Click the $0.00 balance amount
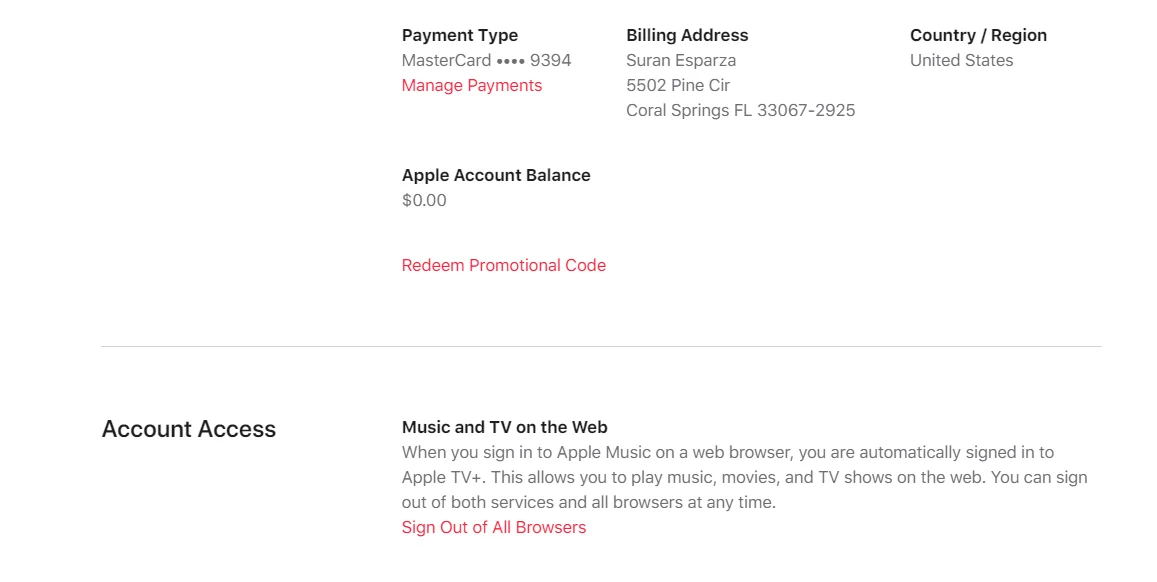This screenshot has width=1157, height=582. point(424,201)
